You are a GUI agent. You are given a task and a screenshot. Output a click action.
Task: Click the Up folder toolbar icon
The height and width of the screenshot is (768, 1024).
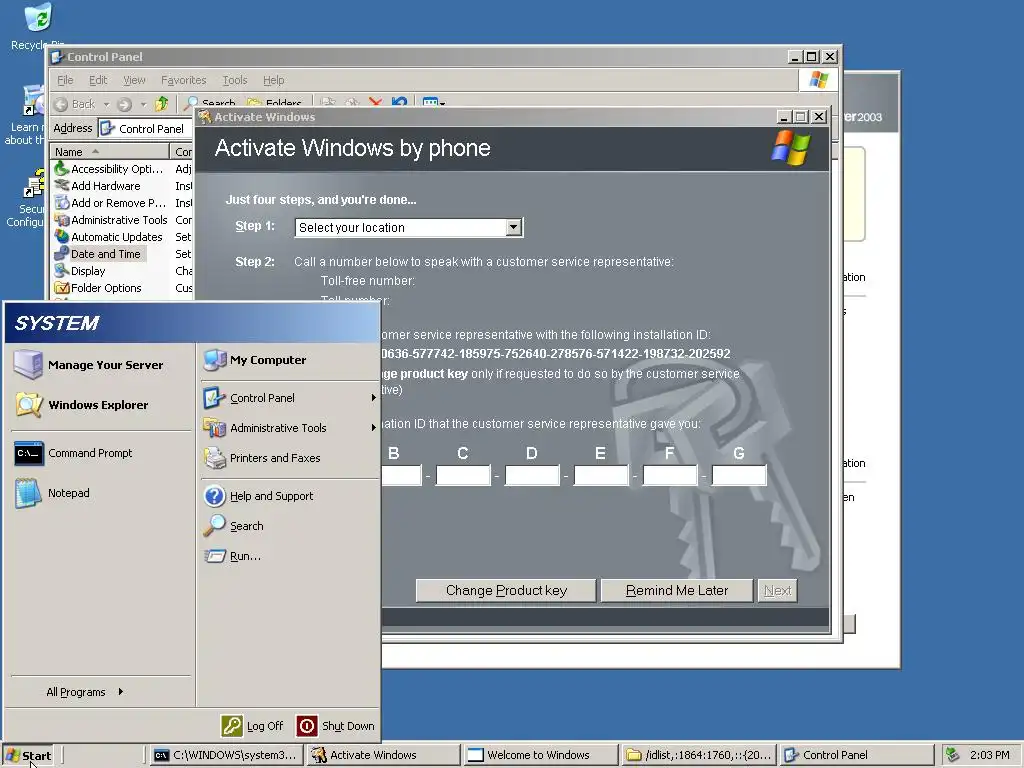point(161,104)
